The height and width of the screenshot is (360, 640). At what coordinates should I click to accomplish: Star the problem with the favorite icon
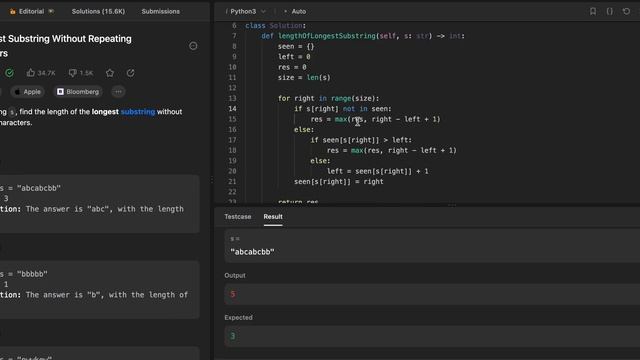point(110,73)
